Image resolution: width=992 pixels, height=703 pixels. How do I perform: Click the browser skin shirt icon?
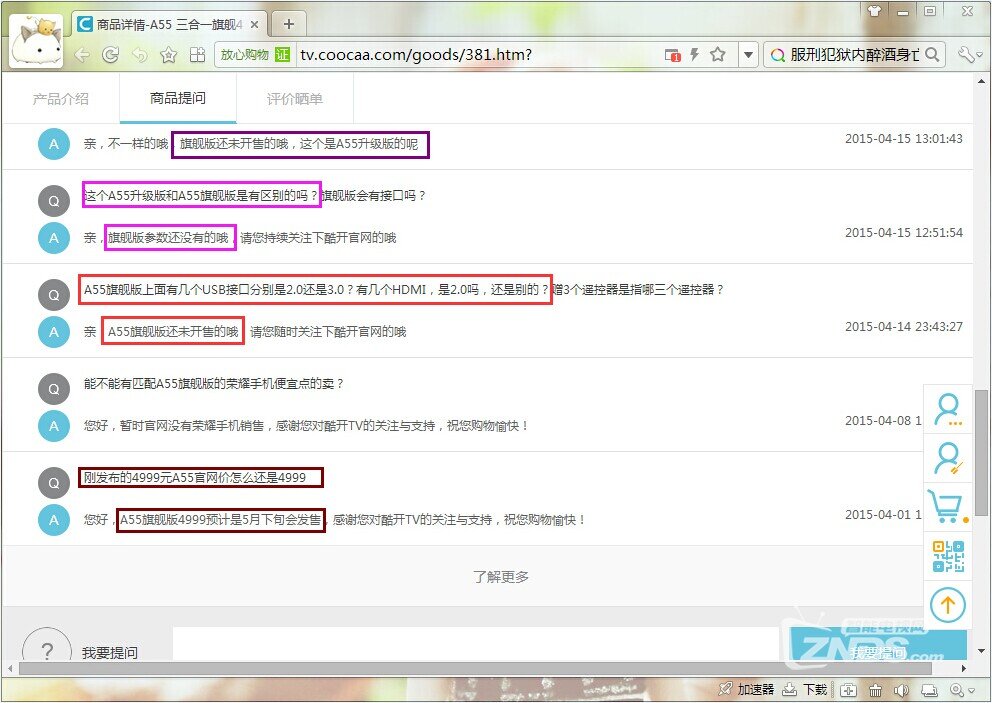pyautogui.click(x=874, y=10)
